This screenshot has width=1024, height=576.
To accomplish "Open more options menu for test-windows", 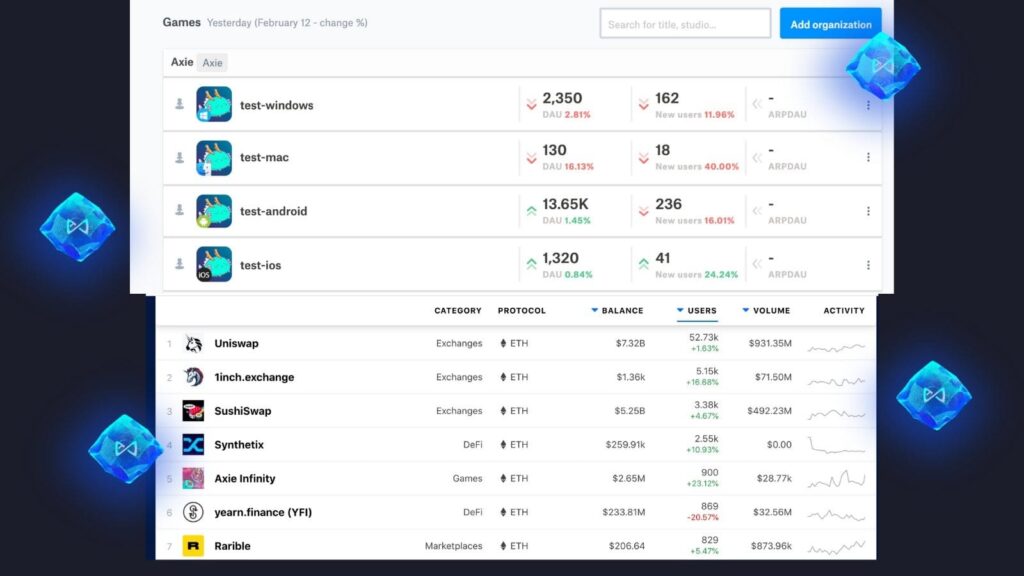I will 868,105.
